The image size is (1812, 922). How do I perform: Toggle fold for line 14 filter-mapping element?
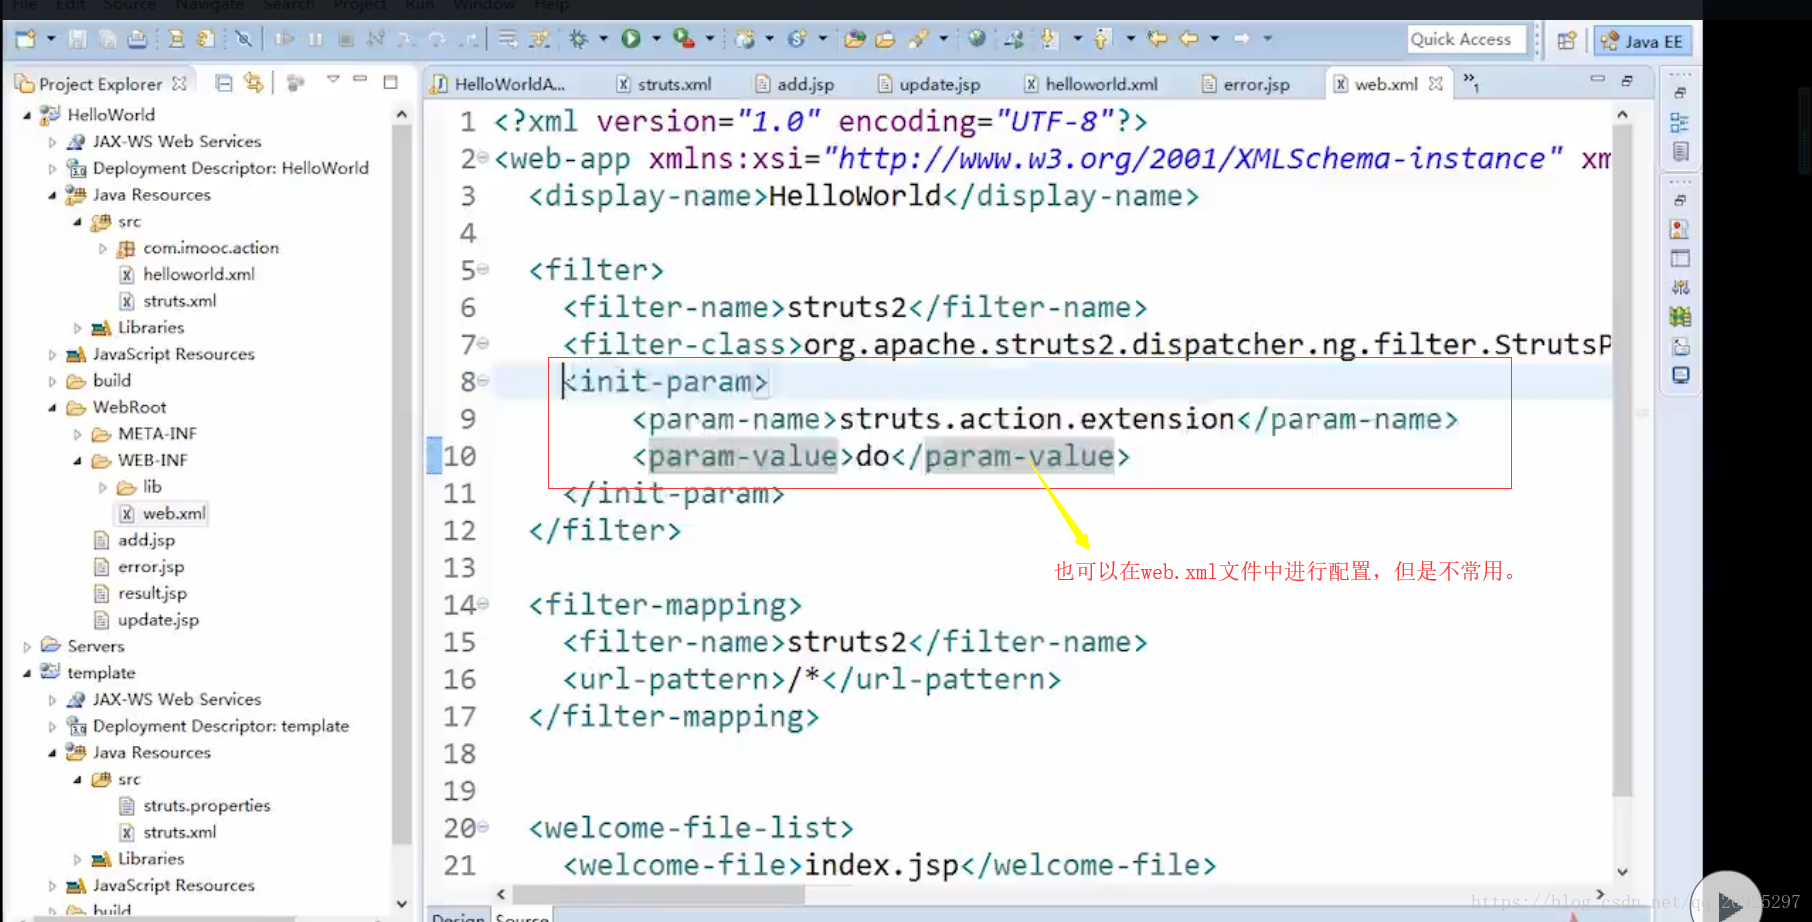pos(483,604)
